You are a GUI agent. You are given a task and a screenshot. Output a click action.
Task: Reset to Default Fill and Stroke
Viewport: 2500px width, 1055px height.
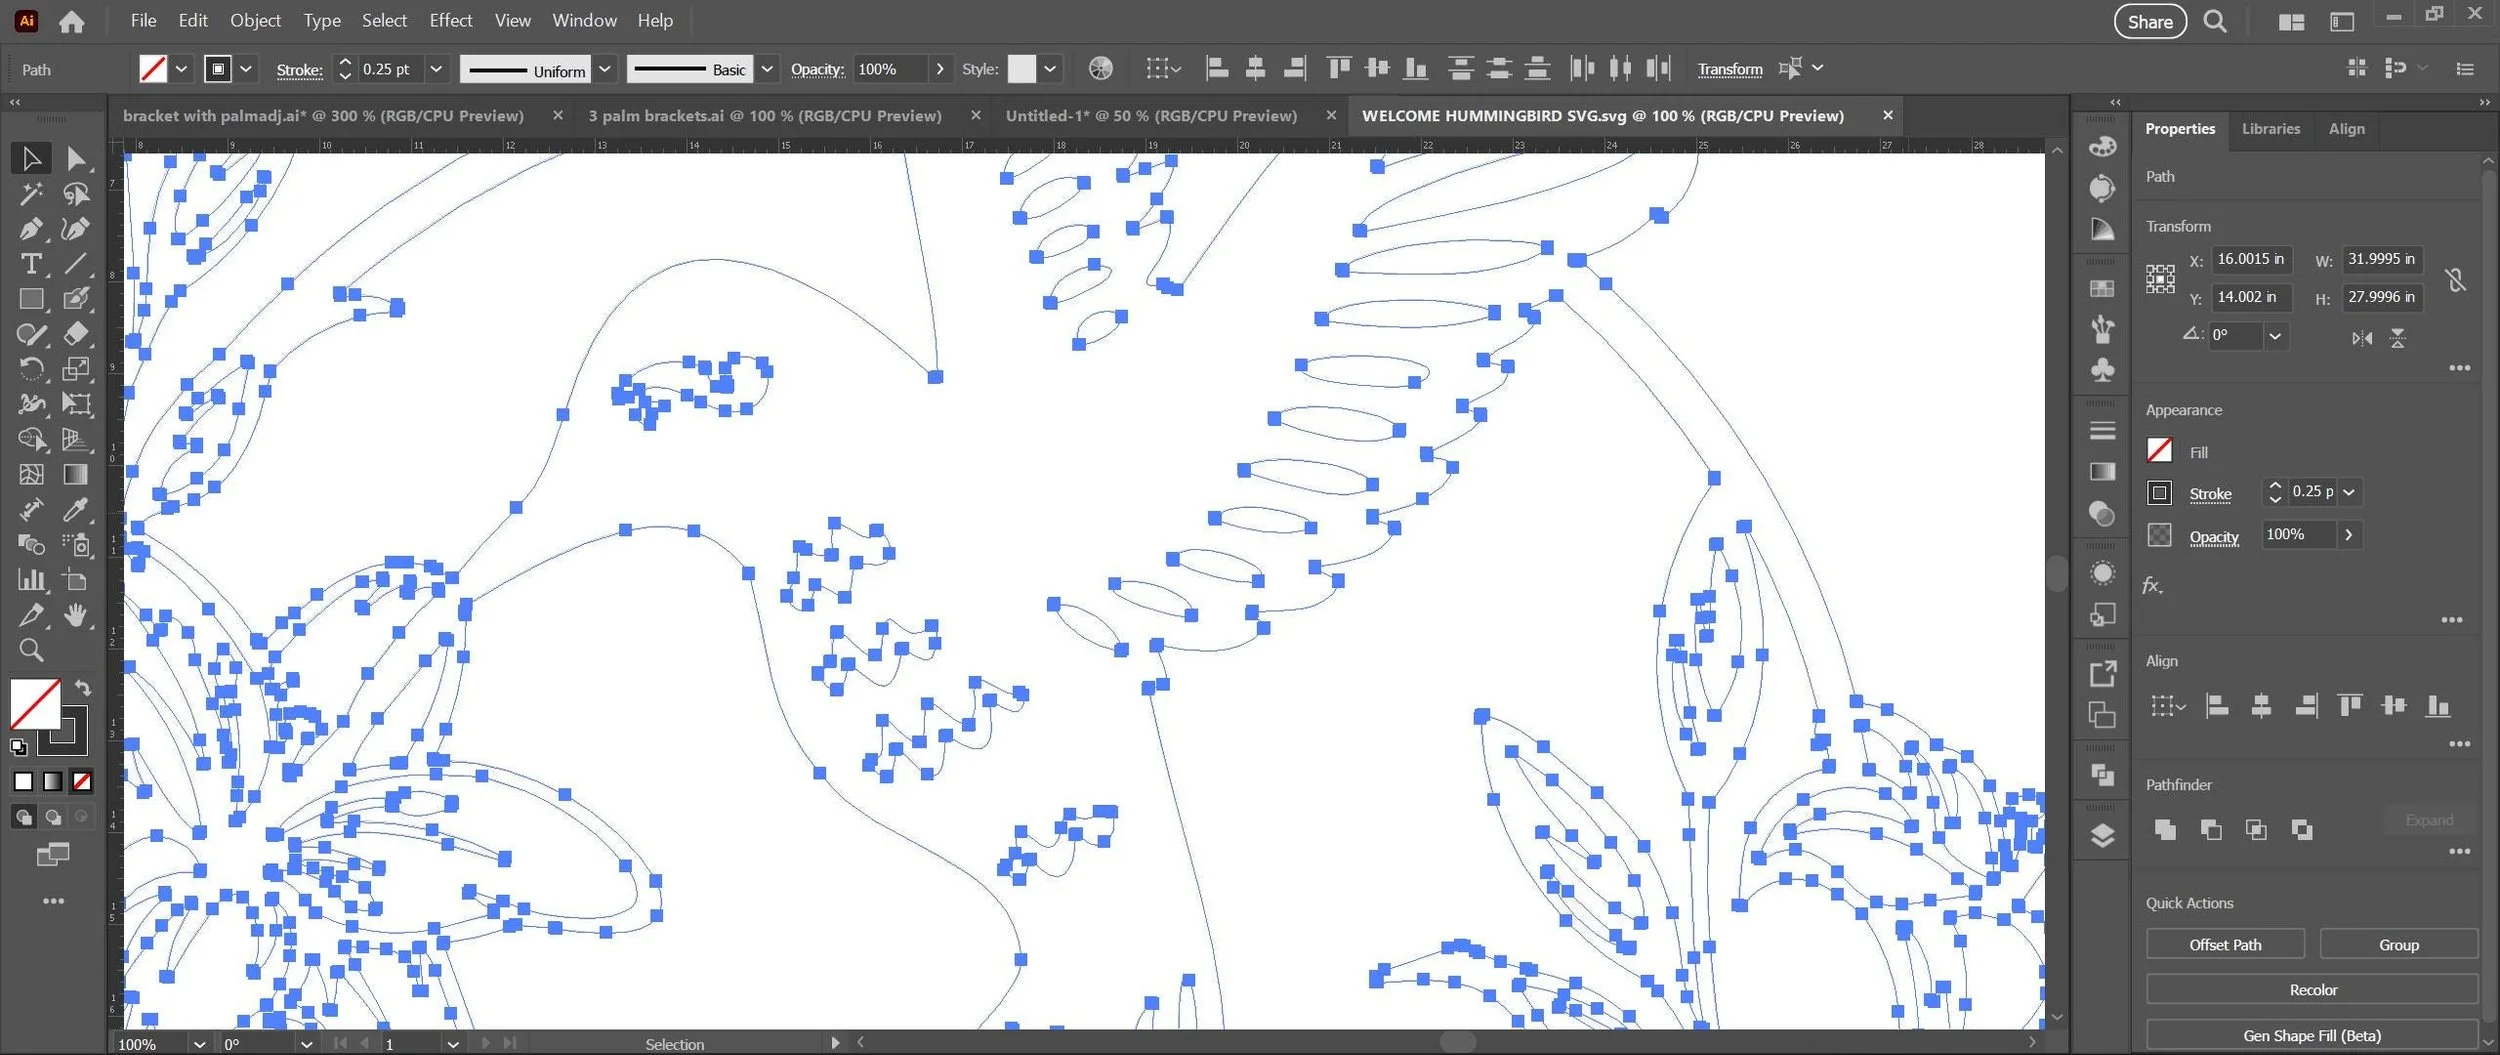18,747
